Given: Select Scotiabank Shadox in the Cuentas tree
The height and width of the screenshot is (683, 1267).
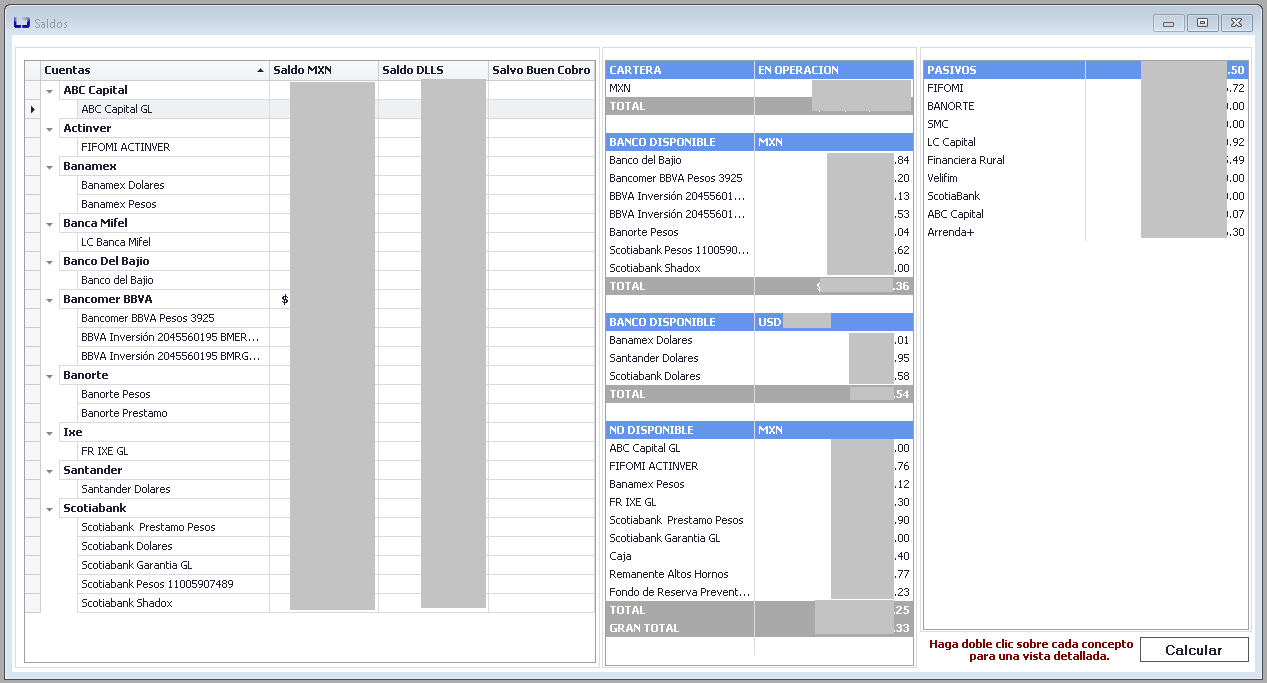Looking at the screenshot, I should point(127,603).
